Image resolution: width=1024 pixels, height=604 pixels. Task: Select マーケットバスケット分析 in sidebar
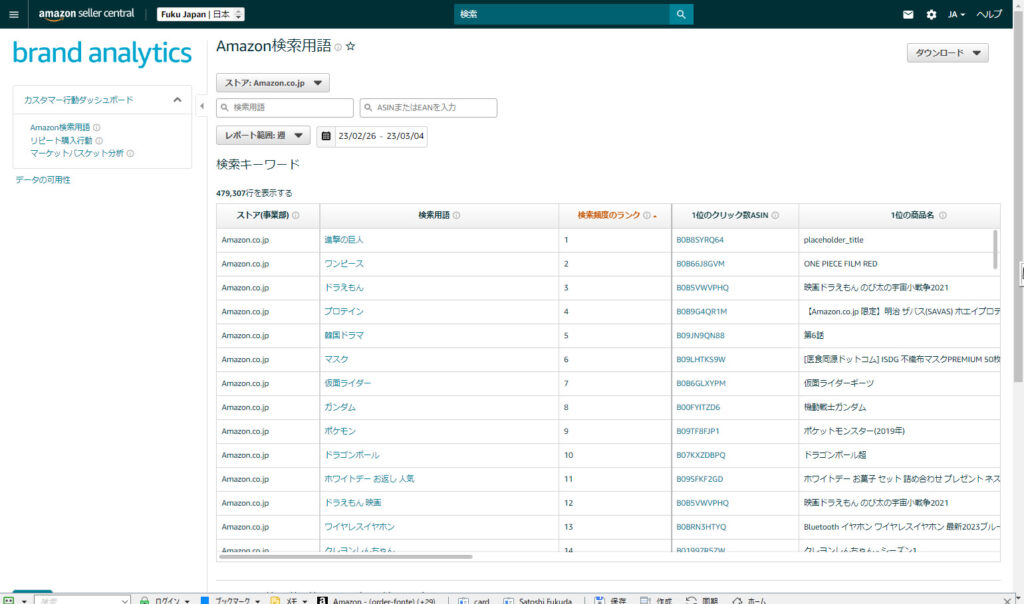[76, 154]
